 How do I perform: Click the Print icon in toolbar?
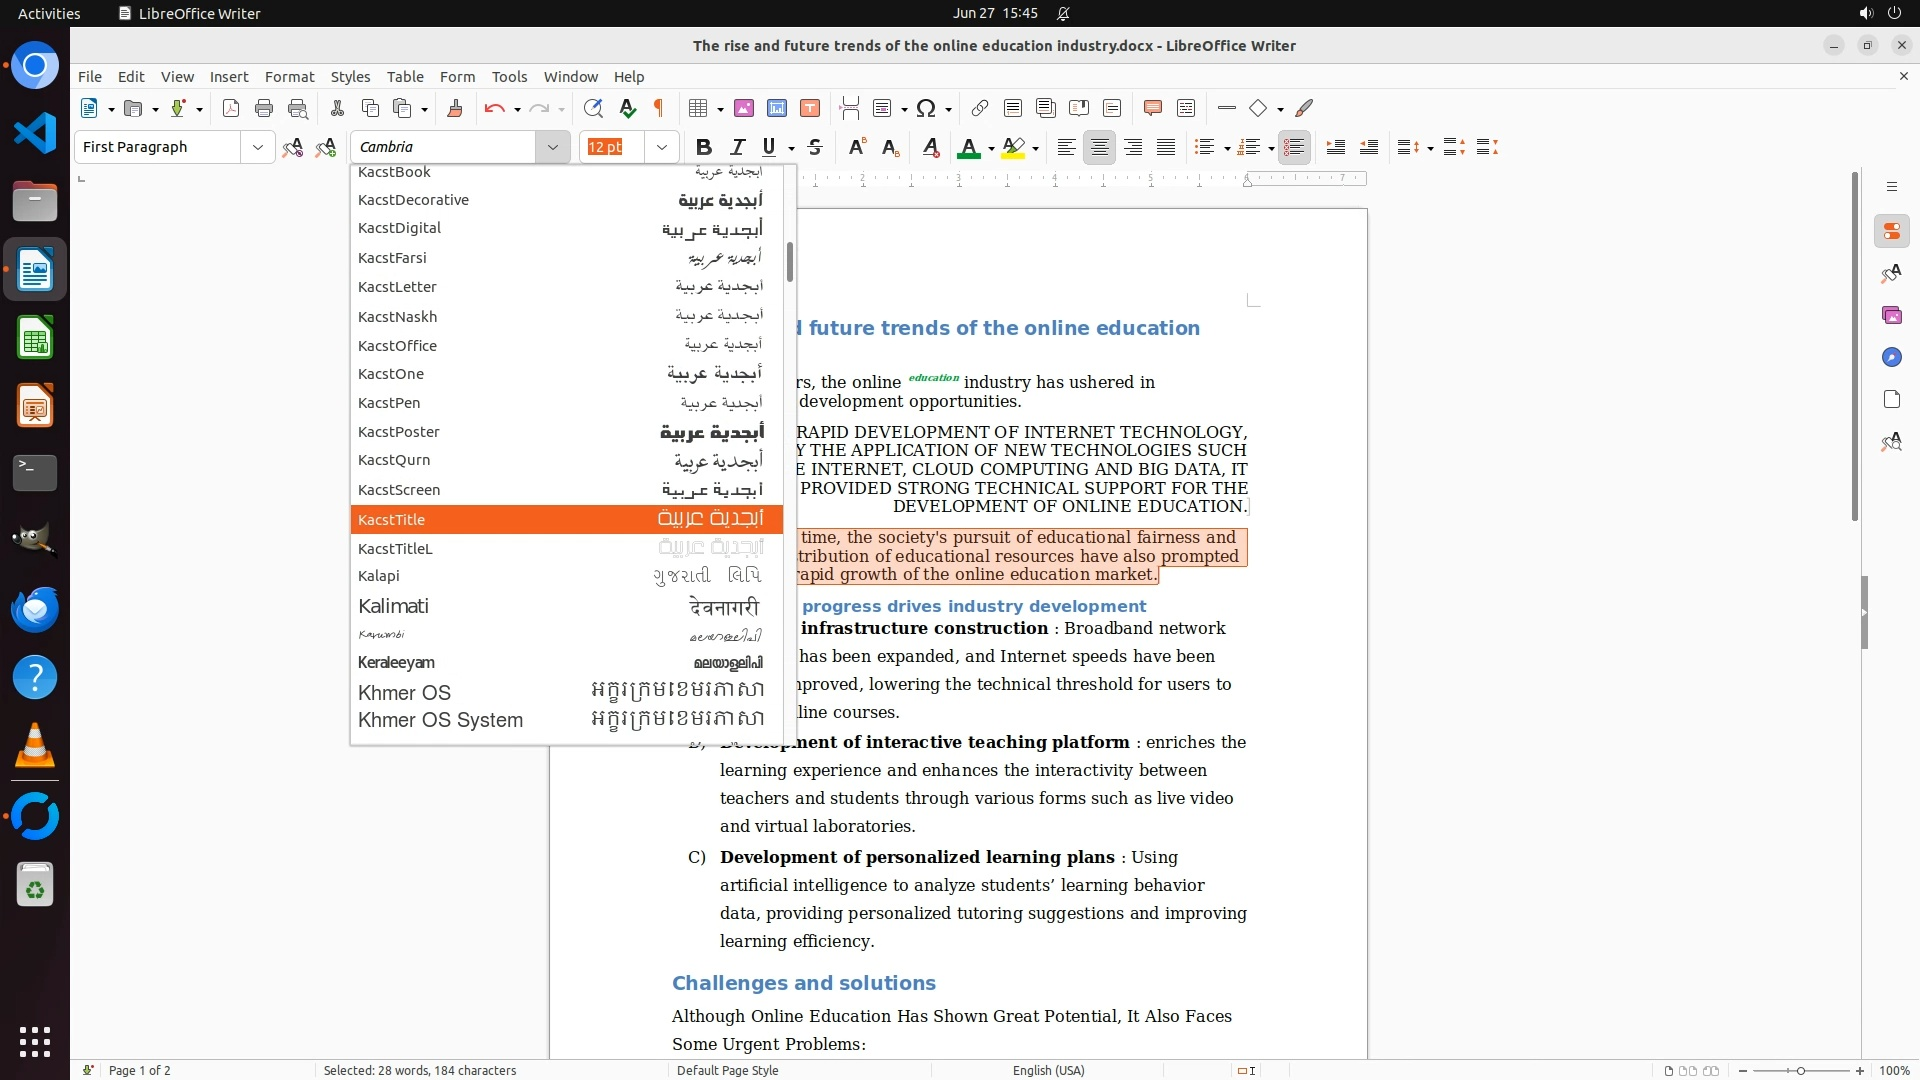[264, 108]
